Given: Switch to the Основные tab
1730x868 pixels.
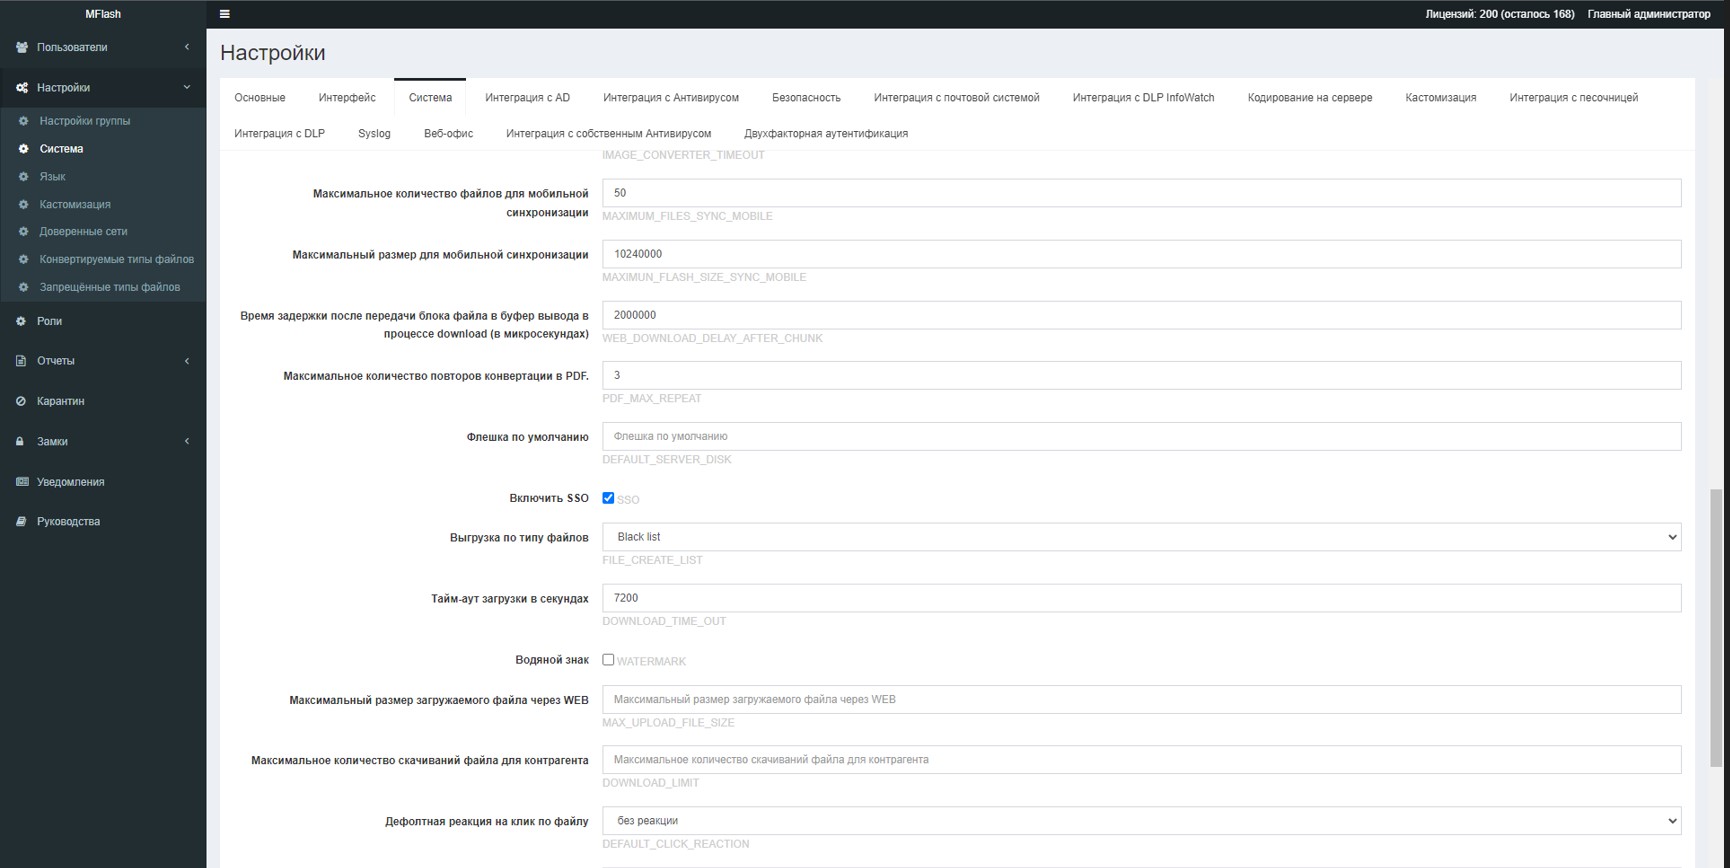Looking at the screenshot, I should point(260,98).
